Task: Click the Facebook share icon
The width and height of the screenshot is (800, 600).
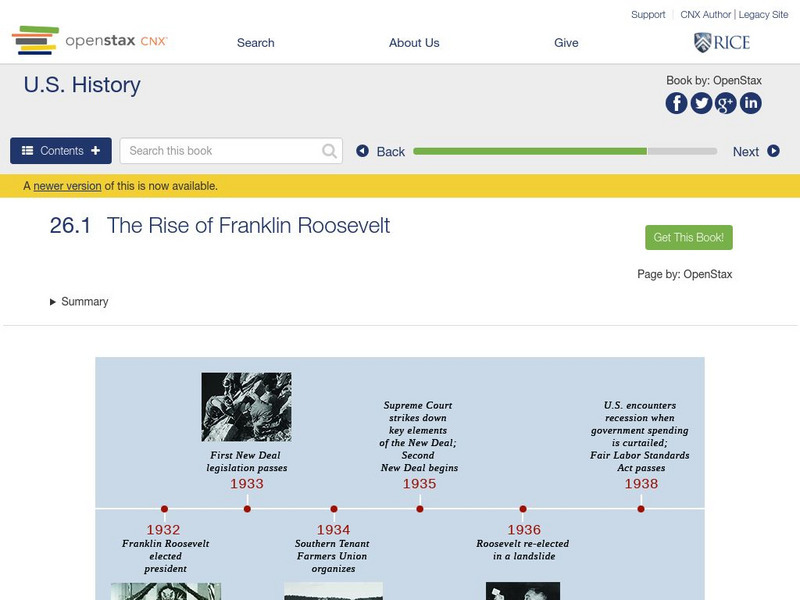Action: click(x=677, y=103)
